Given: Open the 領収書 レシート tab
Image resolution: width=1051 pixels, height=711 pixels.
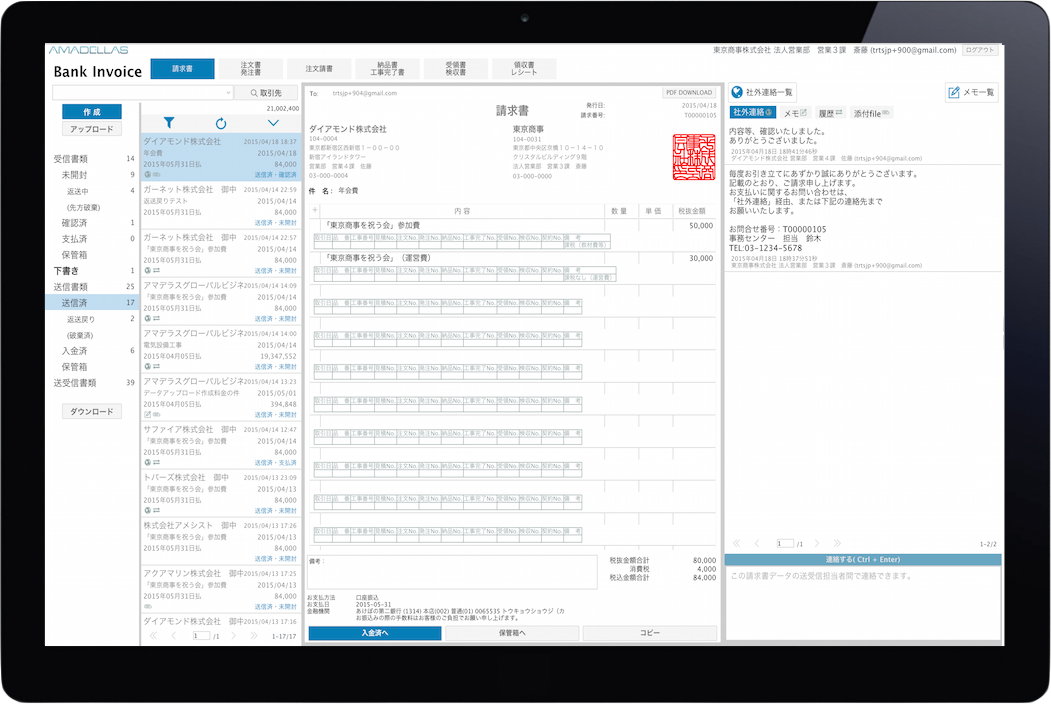Looking at the screenshot, I should (524, 68).
